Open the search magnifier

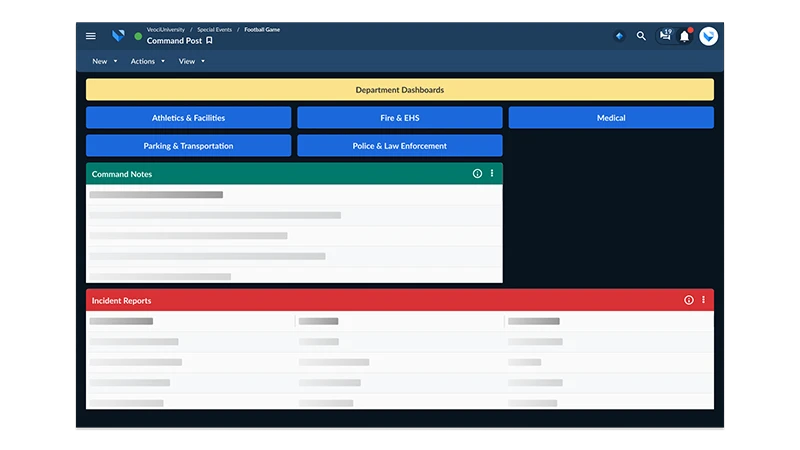pyautogui.click(x=641, y=36)
